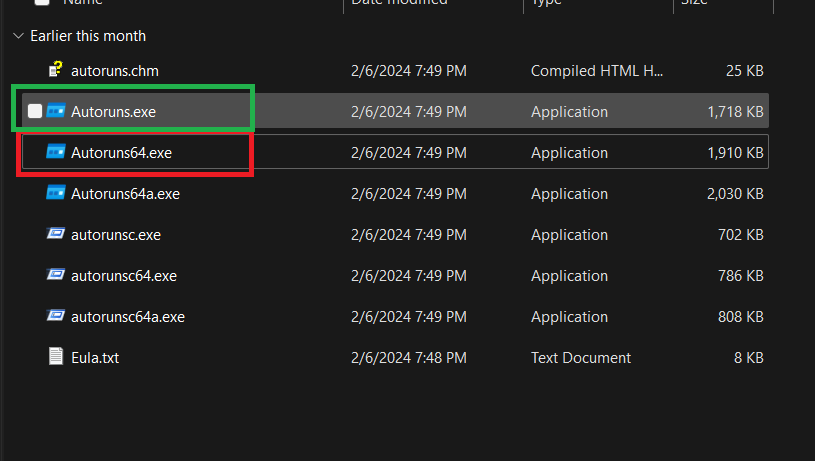Image resolution: width=815 pixels, height=461 pixels.
Task: Sort files by the Name column
Action: [x=84, y=3]
